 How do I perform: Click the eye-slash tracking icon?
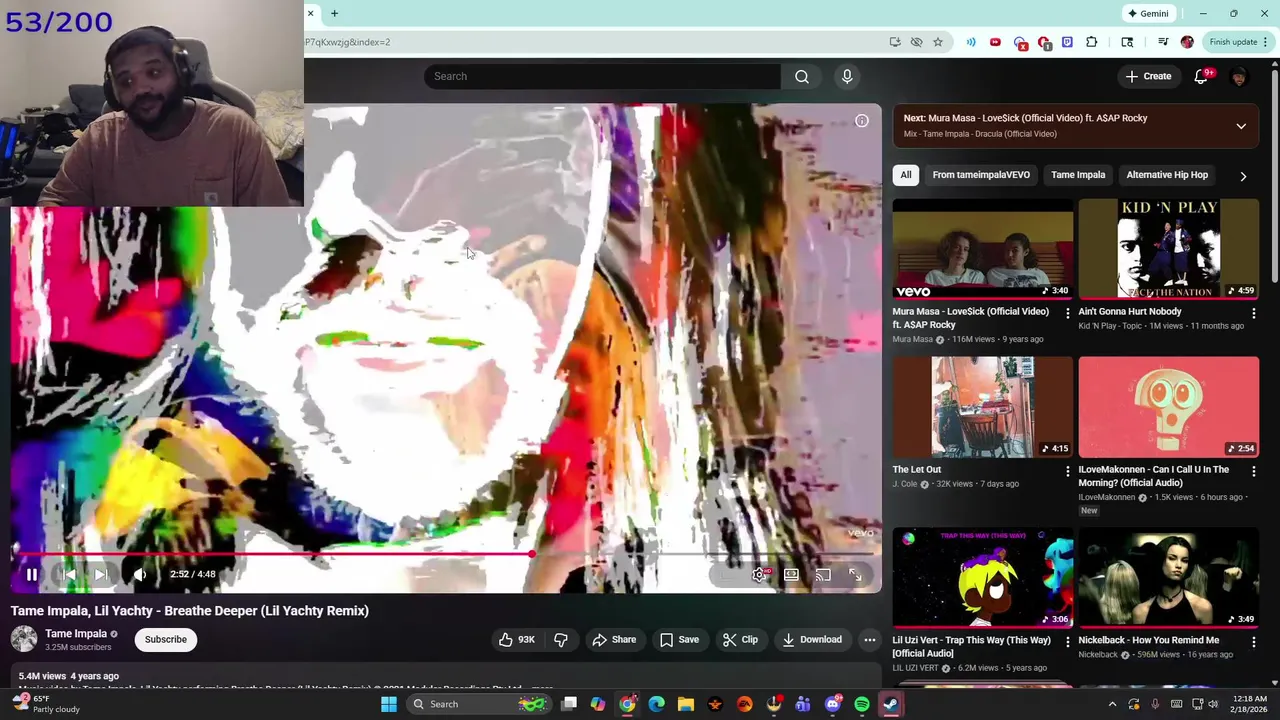(x=916, y=42)
